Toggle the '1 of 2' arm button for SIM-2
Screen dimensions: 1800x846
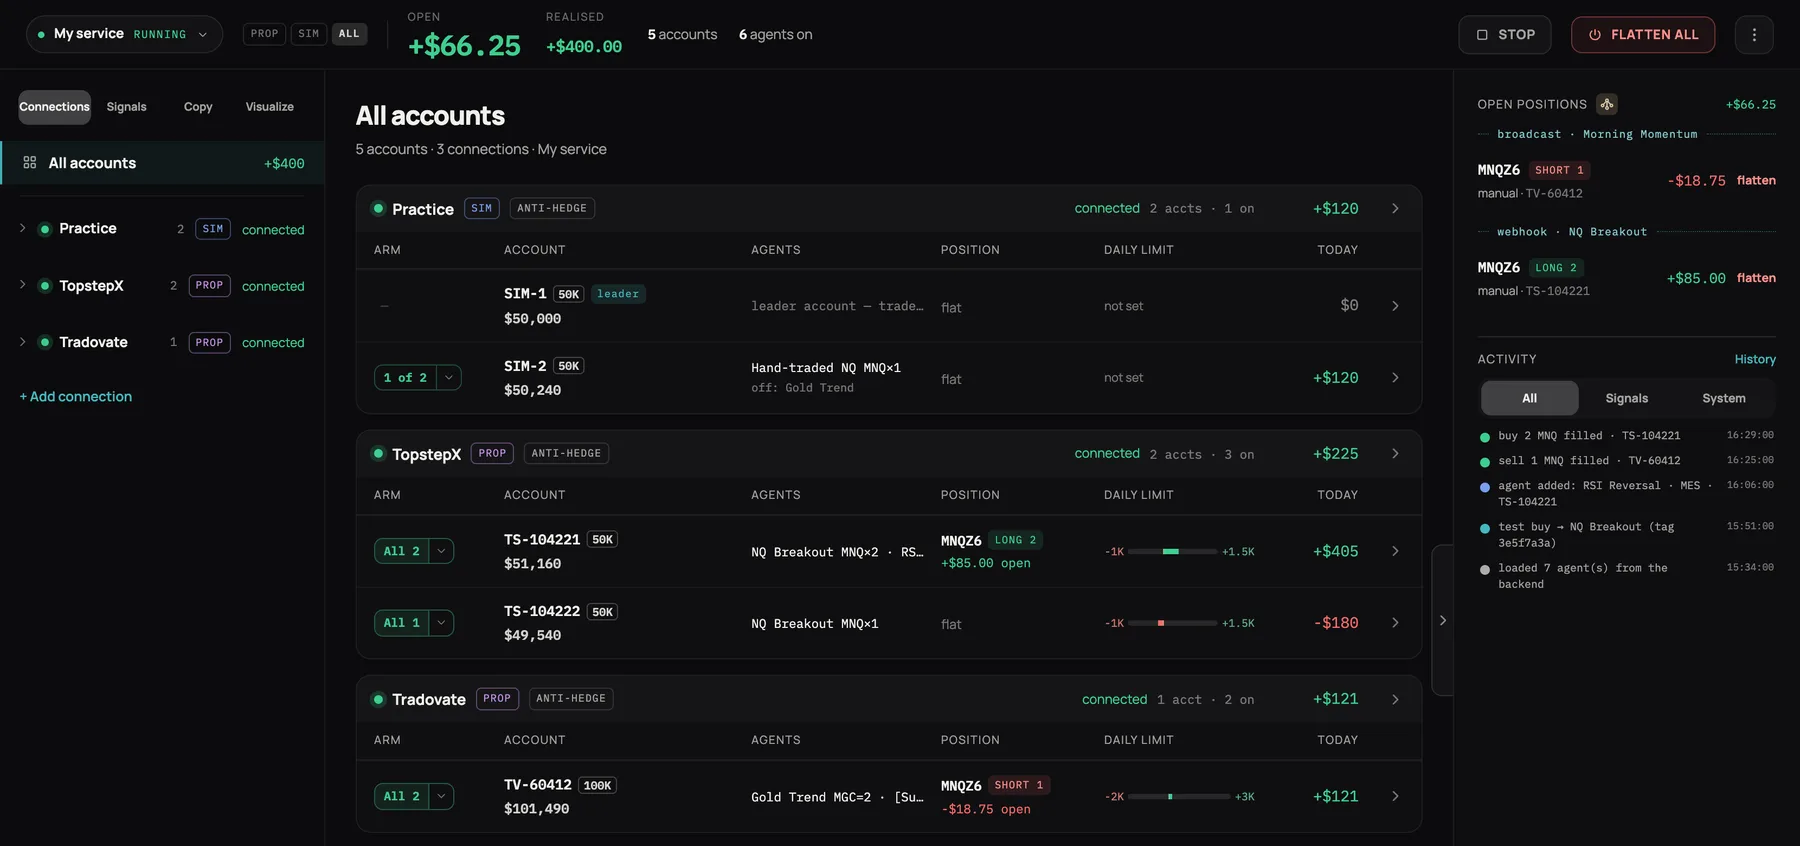coord(405,378)
